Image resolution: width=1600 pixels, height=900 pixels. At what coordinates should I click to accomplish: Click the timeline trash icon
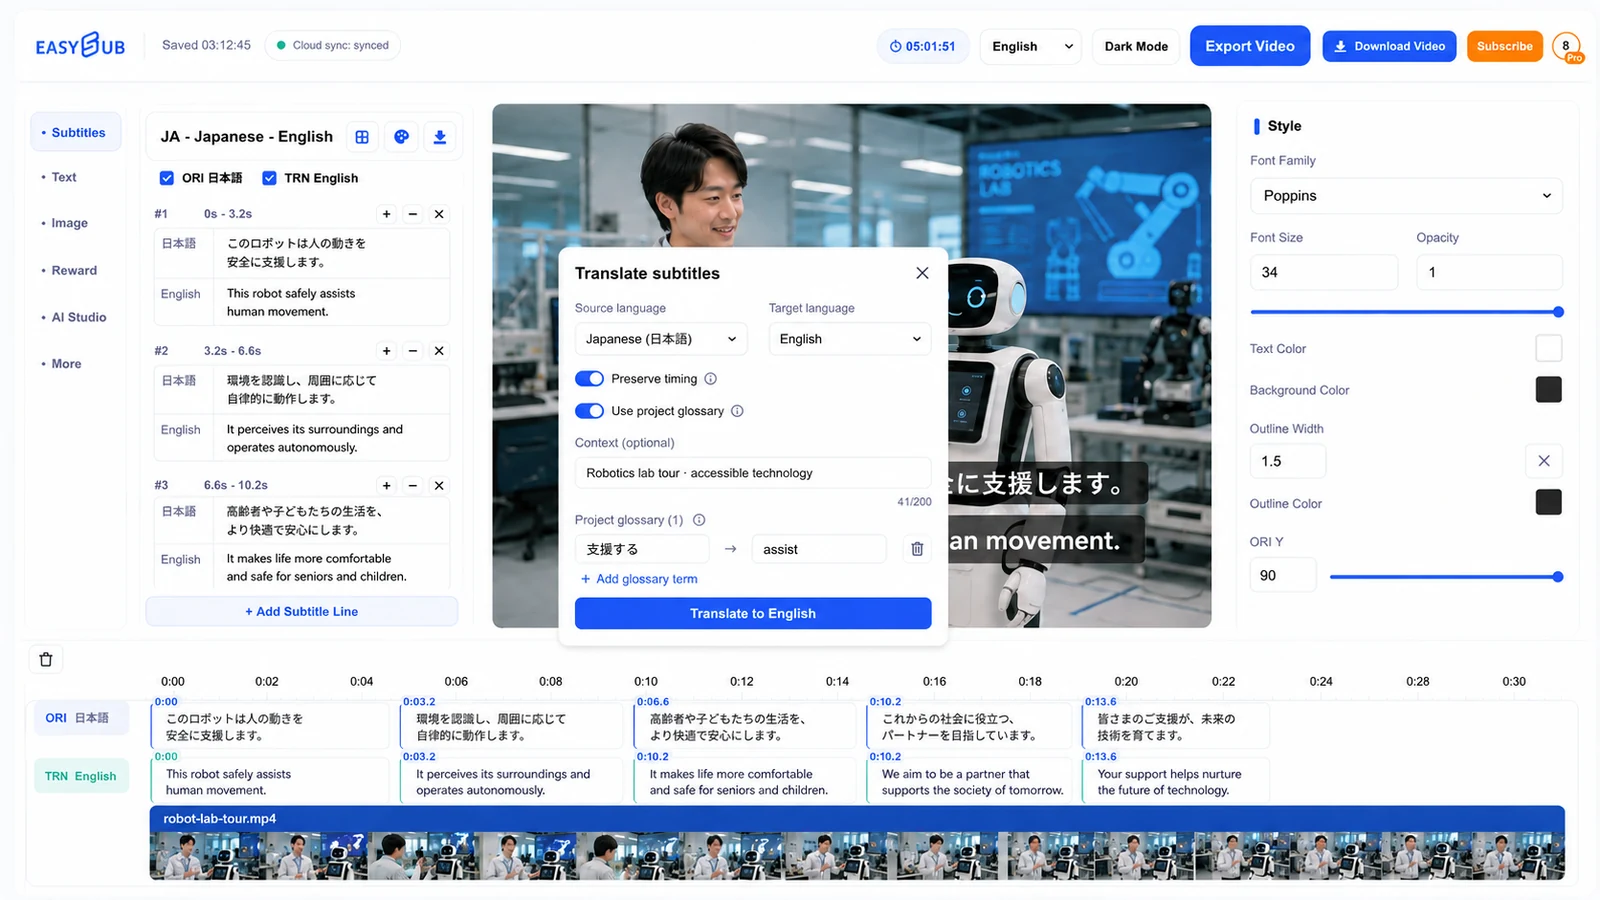(46, 659)
